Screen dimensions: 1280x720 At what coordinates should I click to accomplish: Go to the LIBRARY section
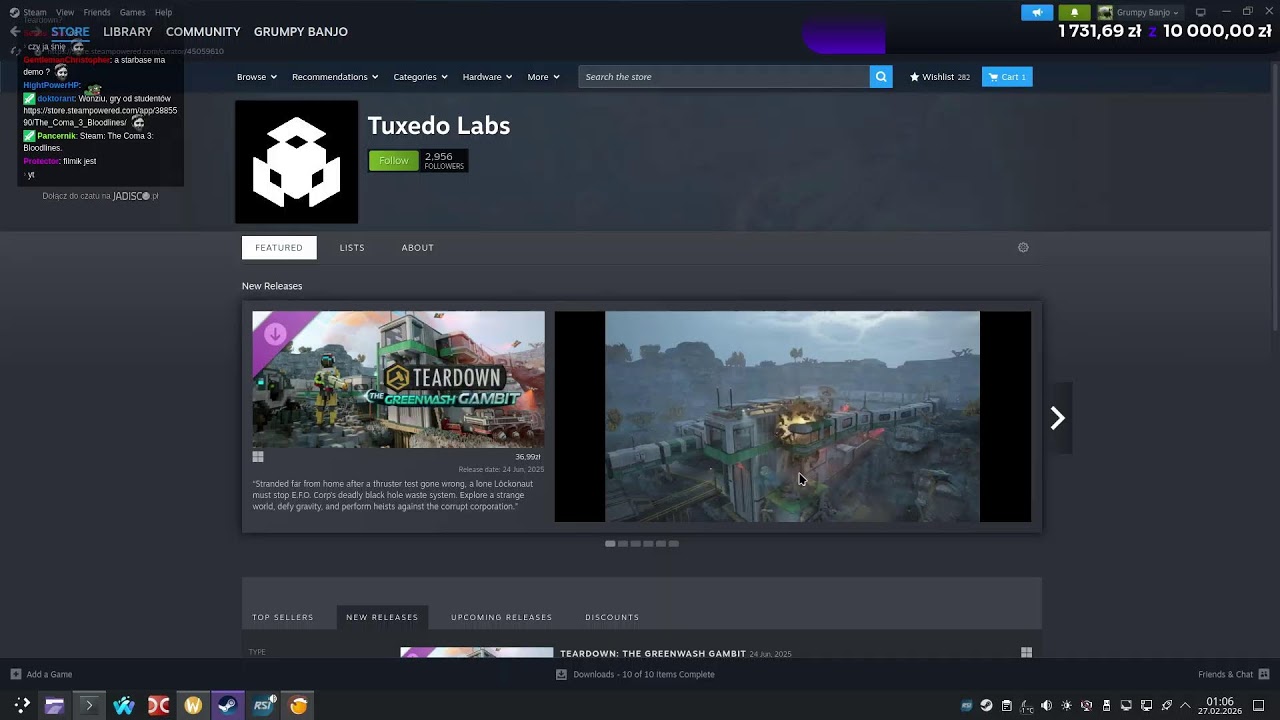coord(128,32)
